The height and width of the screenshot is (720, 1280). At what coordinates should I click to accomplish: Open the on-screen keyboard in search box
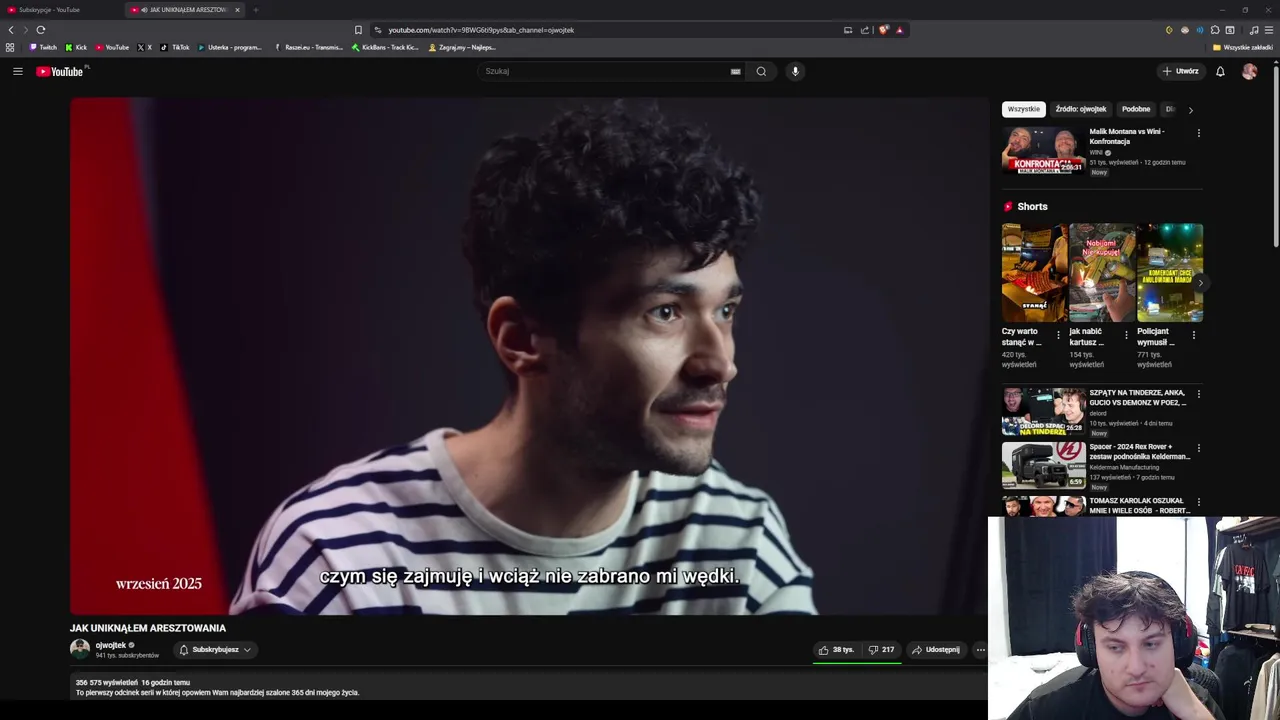[735, 71]
